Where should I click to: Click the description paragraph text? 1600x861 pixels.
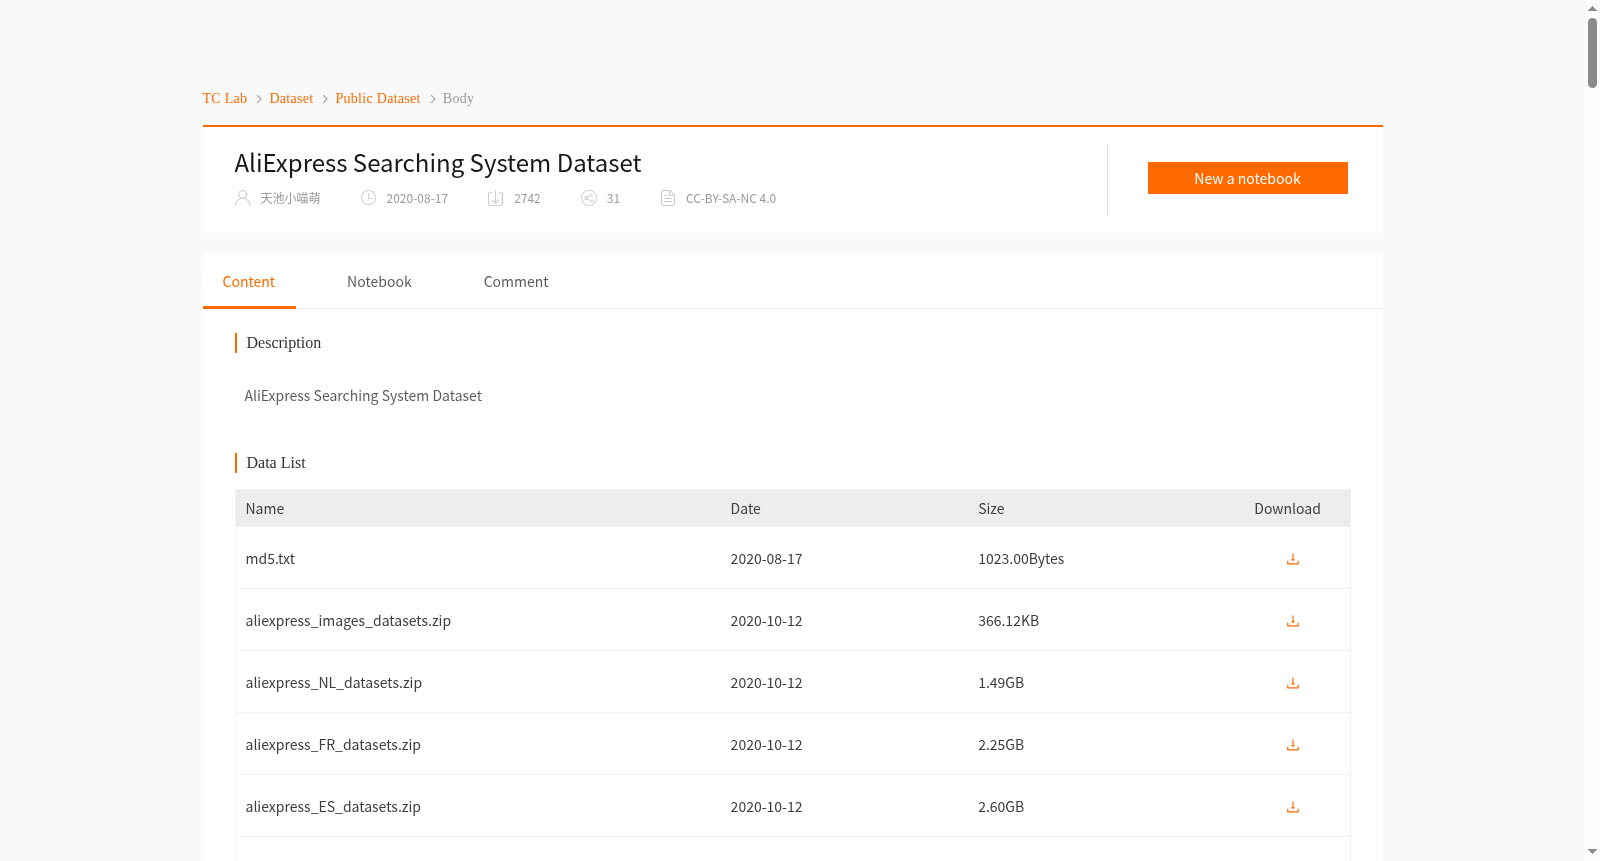[x=363, y=396]
